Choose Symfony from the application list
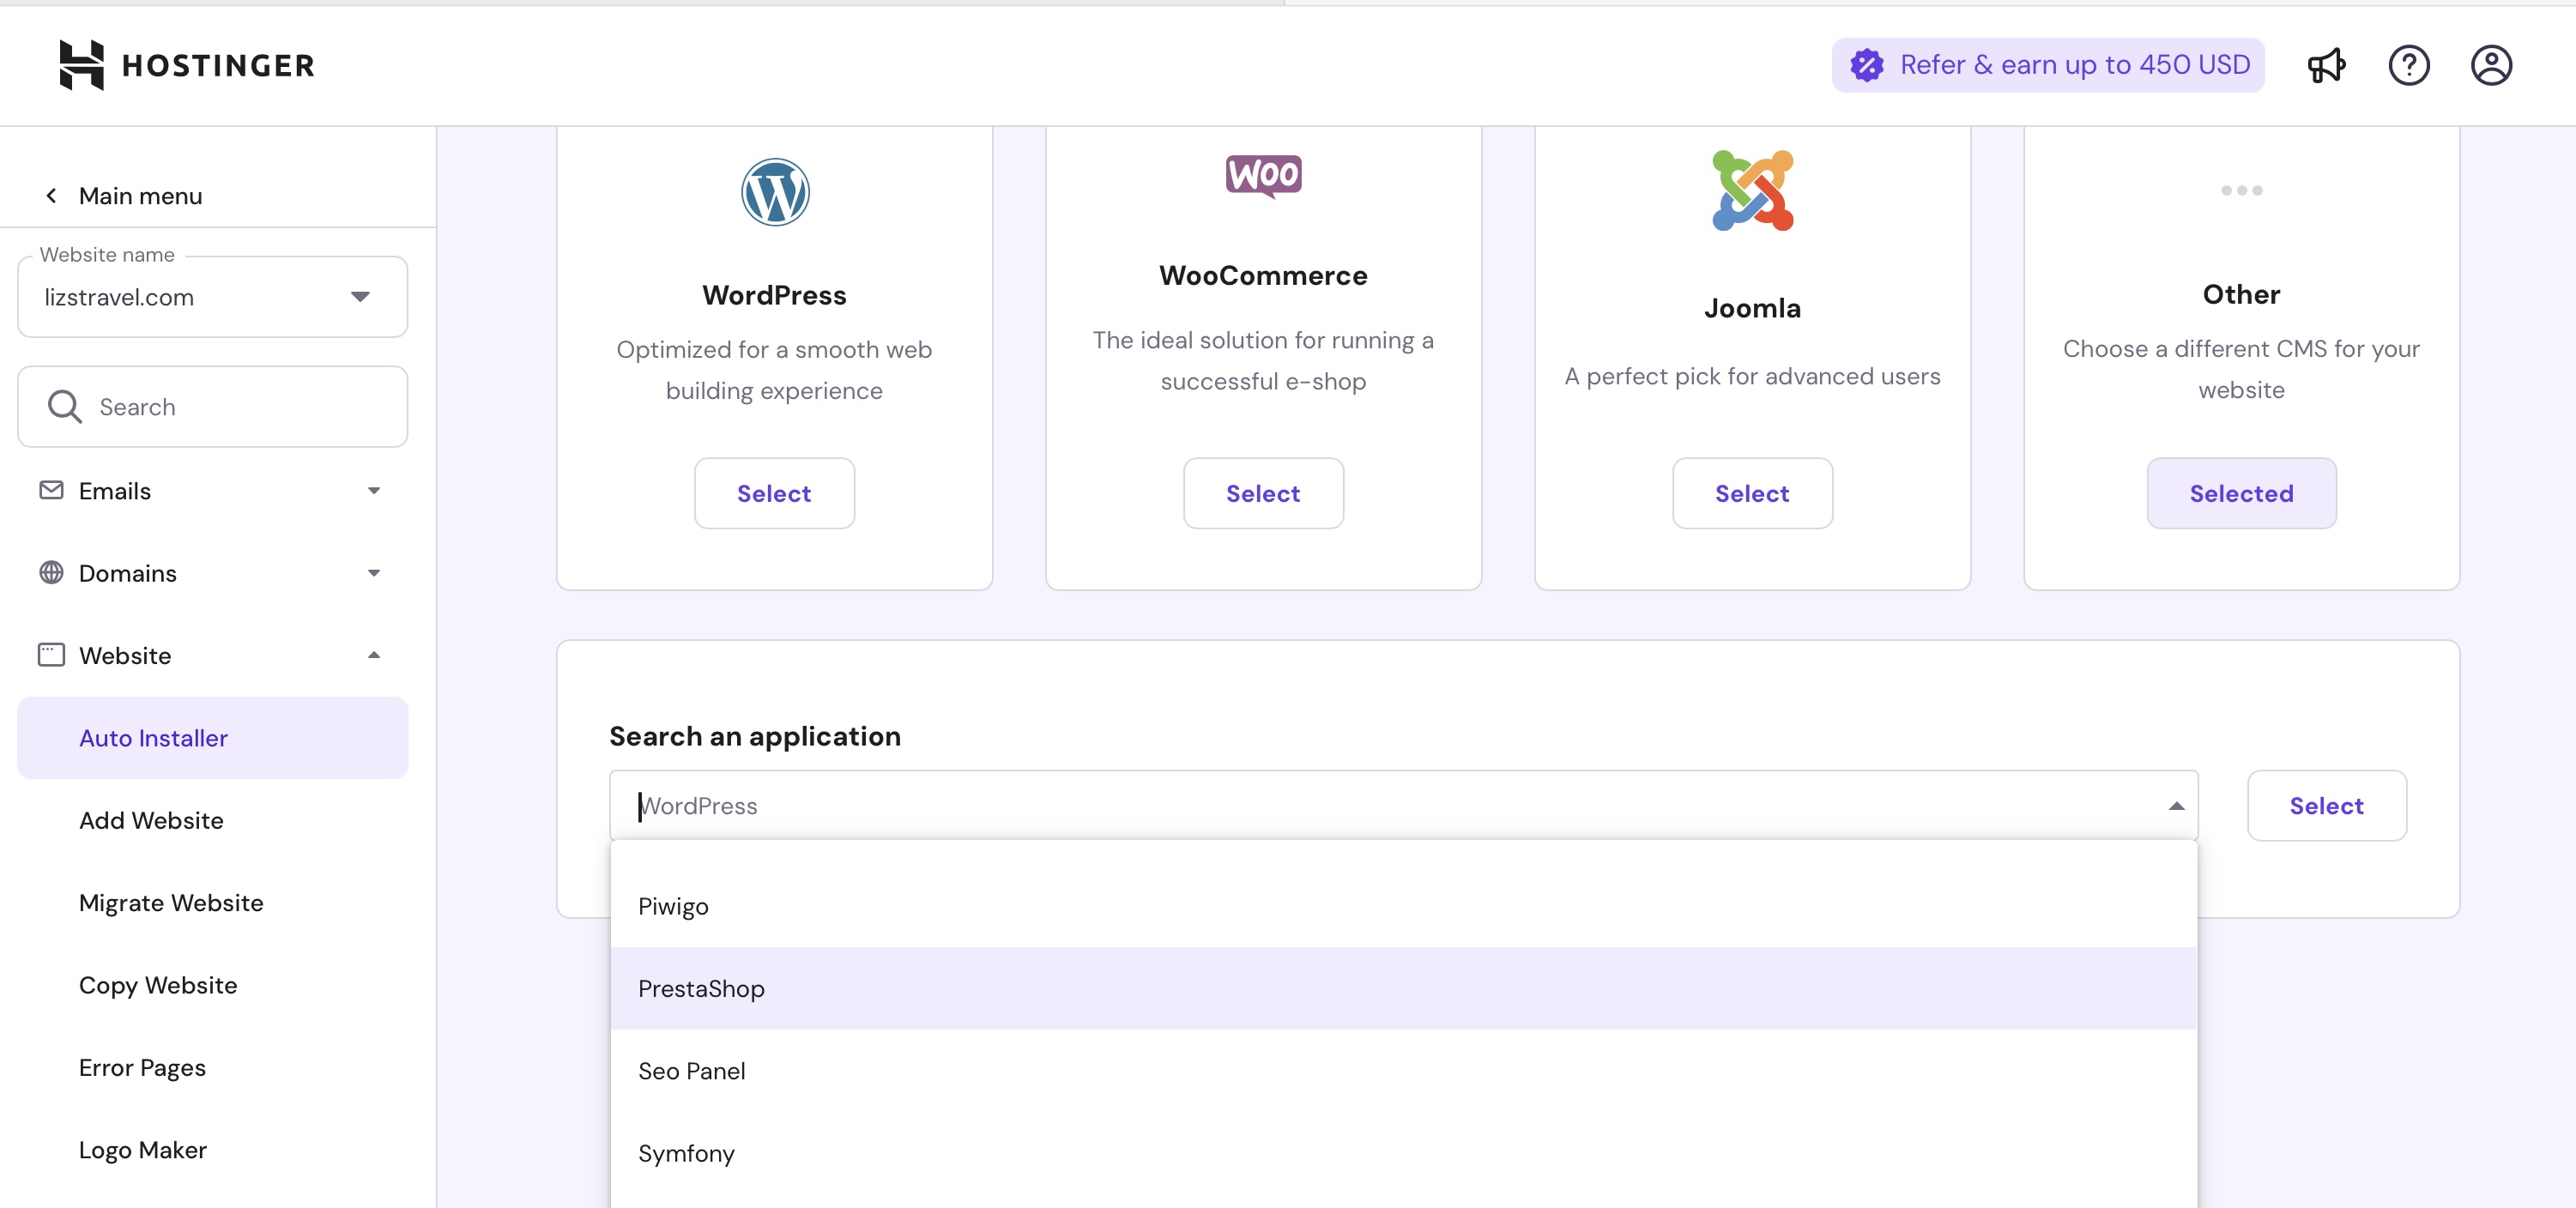 [x=1404, y=1153]
